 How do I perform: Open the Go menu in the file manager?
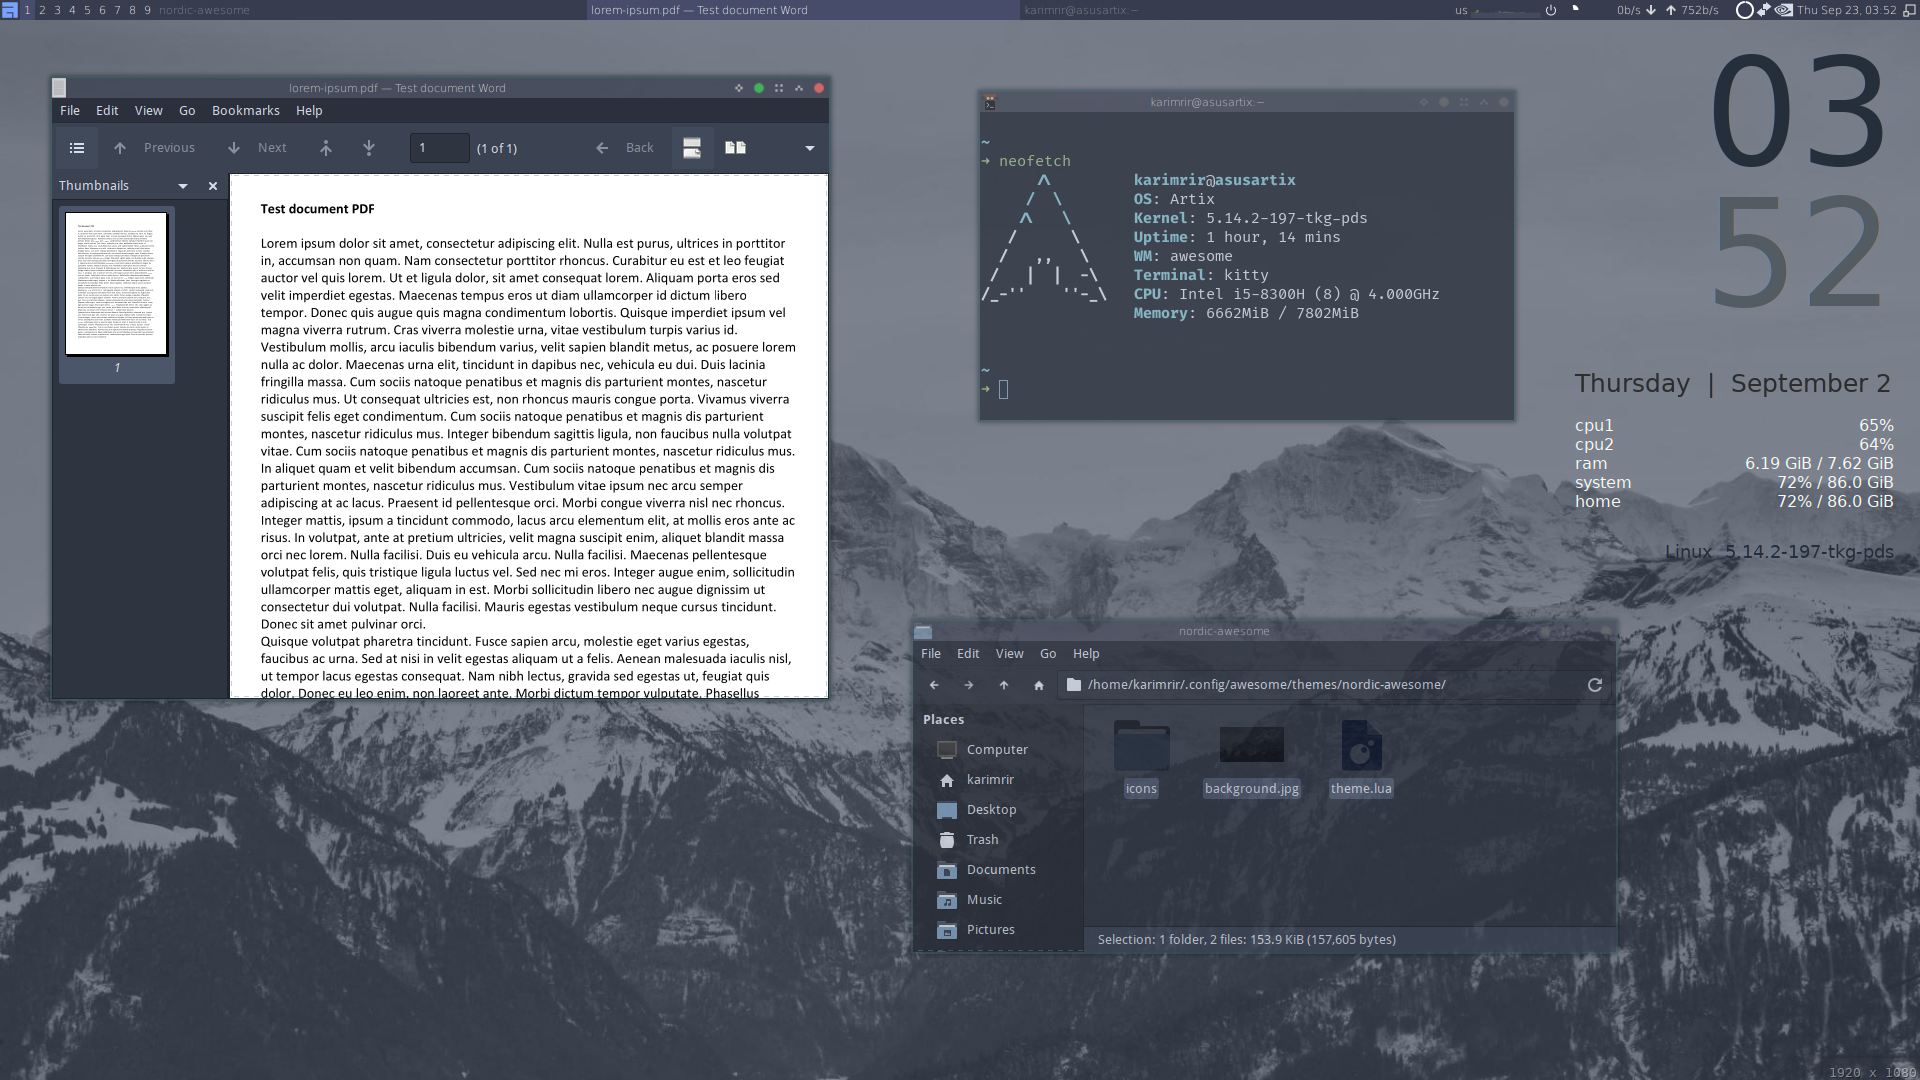click(x=1048, y=654)
